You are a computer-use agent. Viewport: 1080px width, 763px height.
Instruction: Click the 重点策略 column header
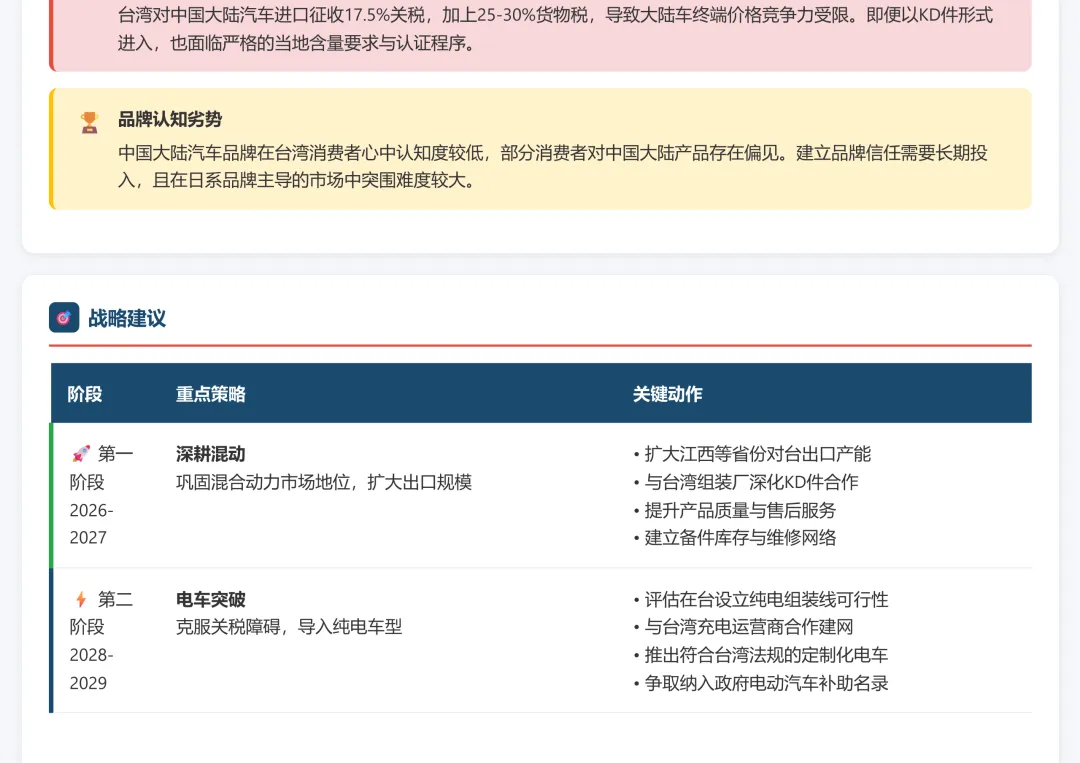pos(211,394)
